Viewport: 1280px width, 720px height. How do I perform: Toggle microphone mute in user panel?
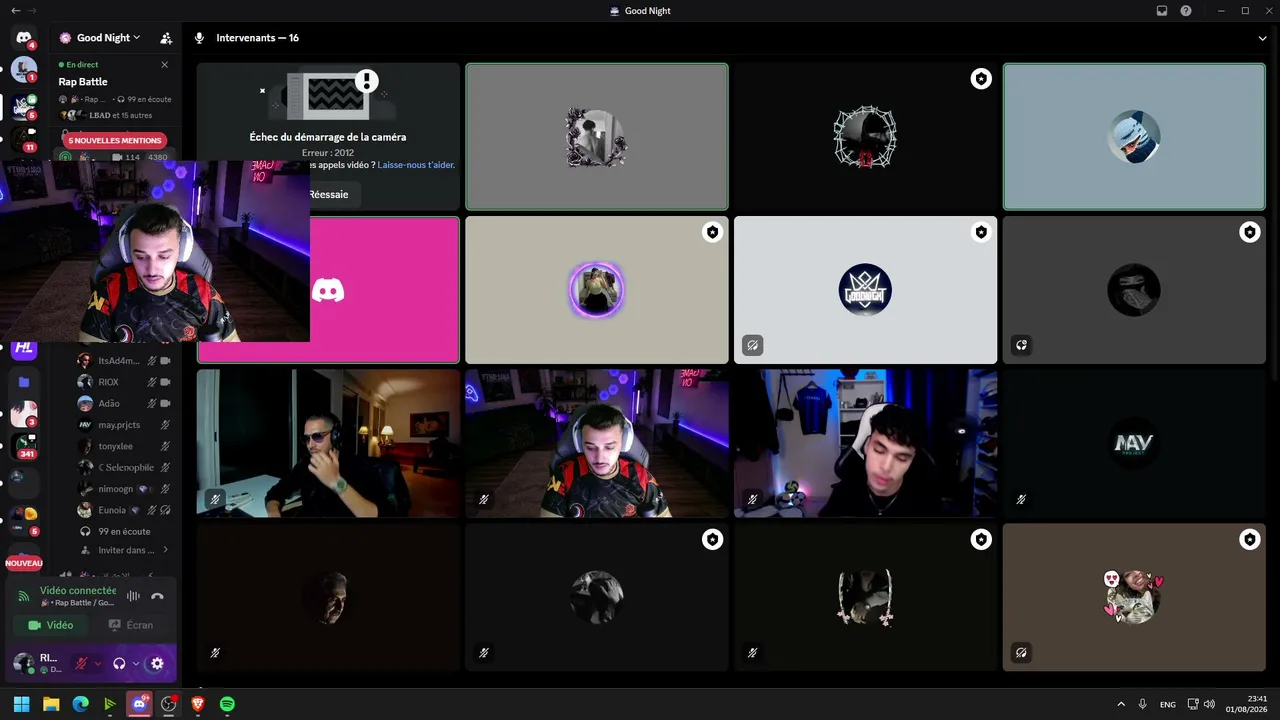81,663
